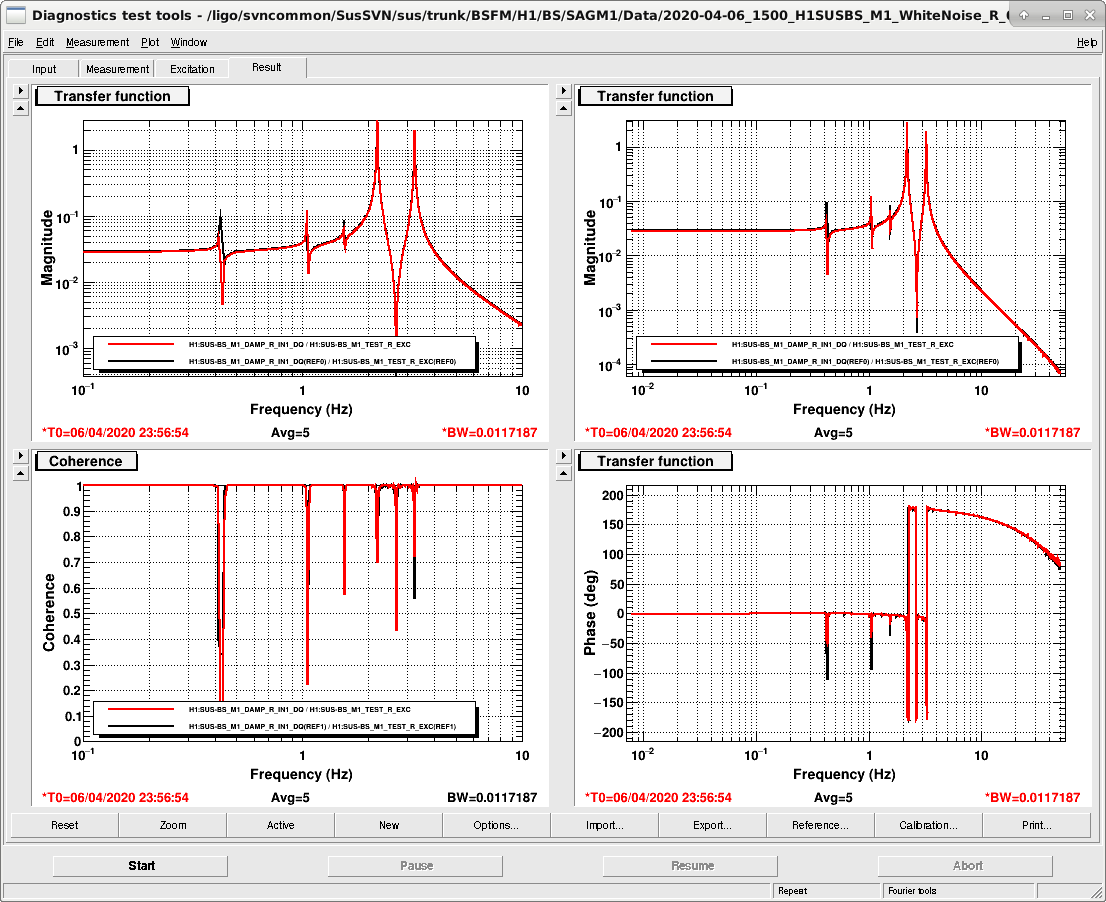The height and width of the screenshot is (902, 1106).
Task: Click the Abort button
Action: (967, 866)
